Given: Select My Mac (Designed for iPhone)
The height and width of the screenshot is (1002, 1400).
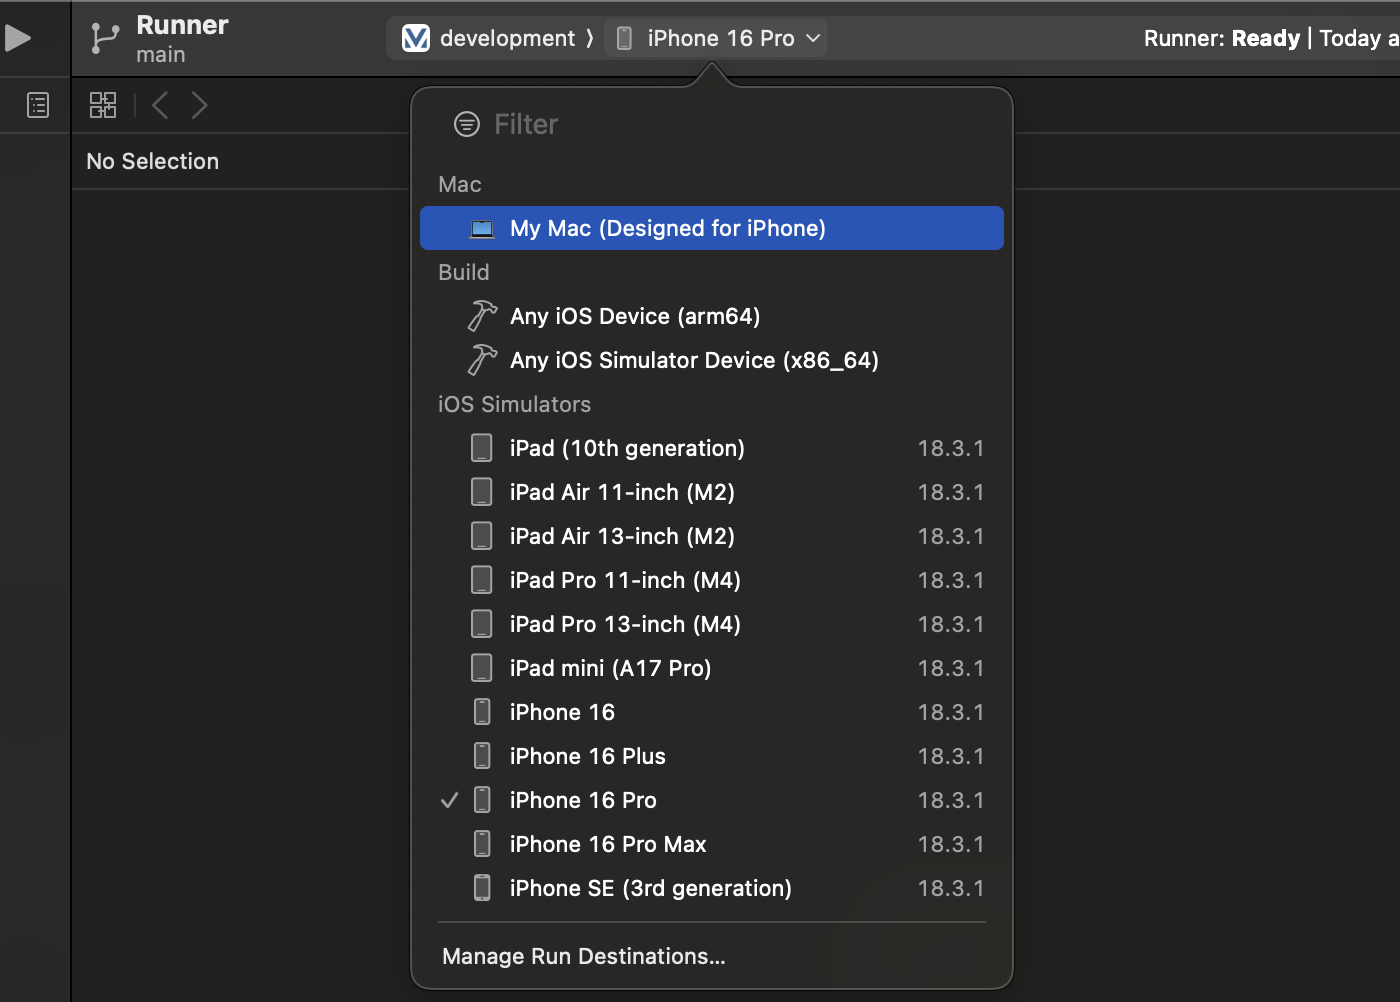Looking at the screenshot, I should point(712,228).
